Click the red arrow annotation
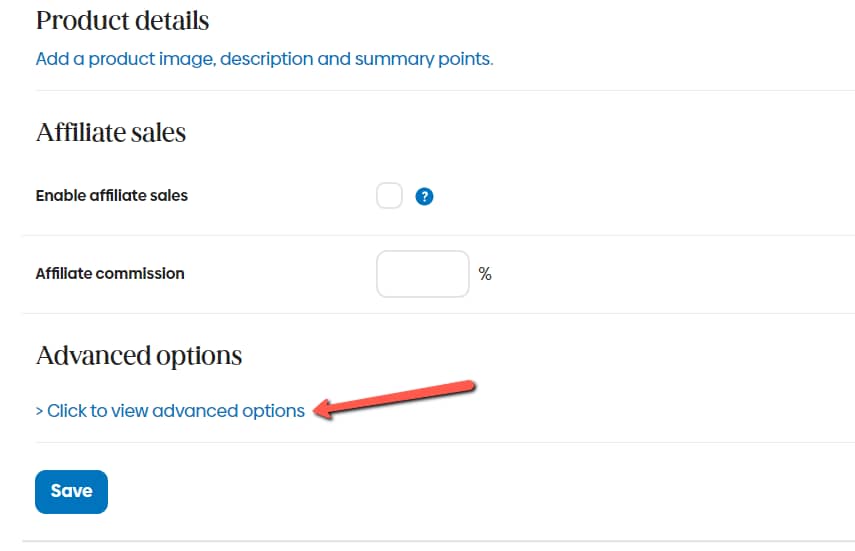Viewport: 855px width, 551px height. click(x=395, y=399)
